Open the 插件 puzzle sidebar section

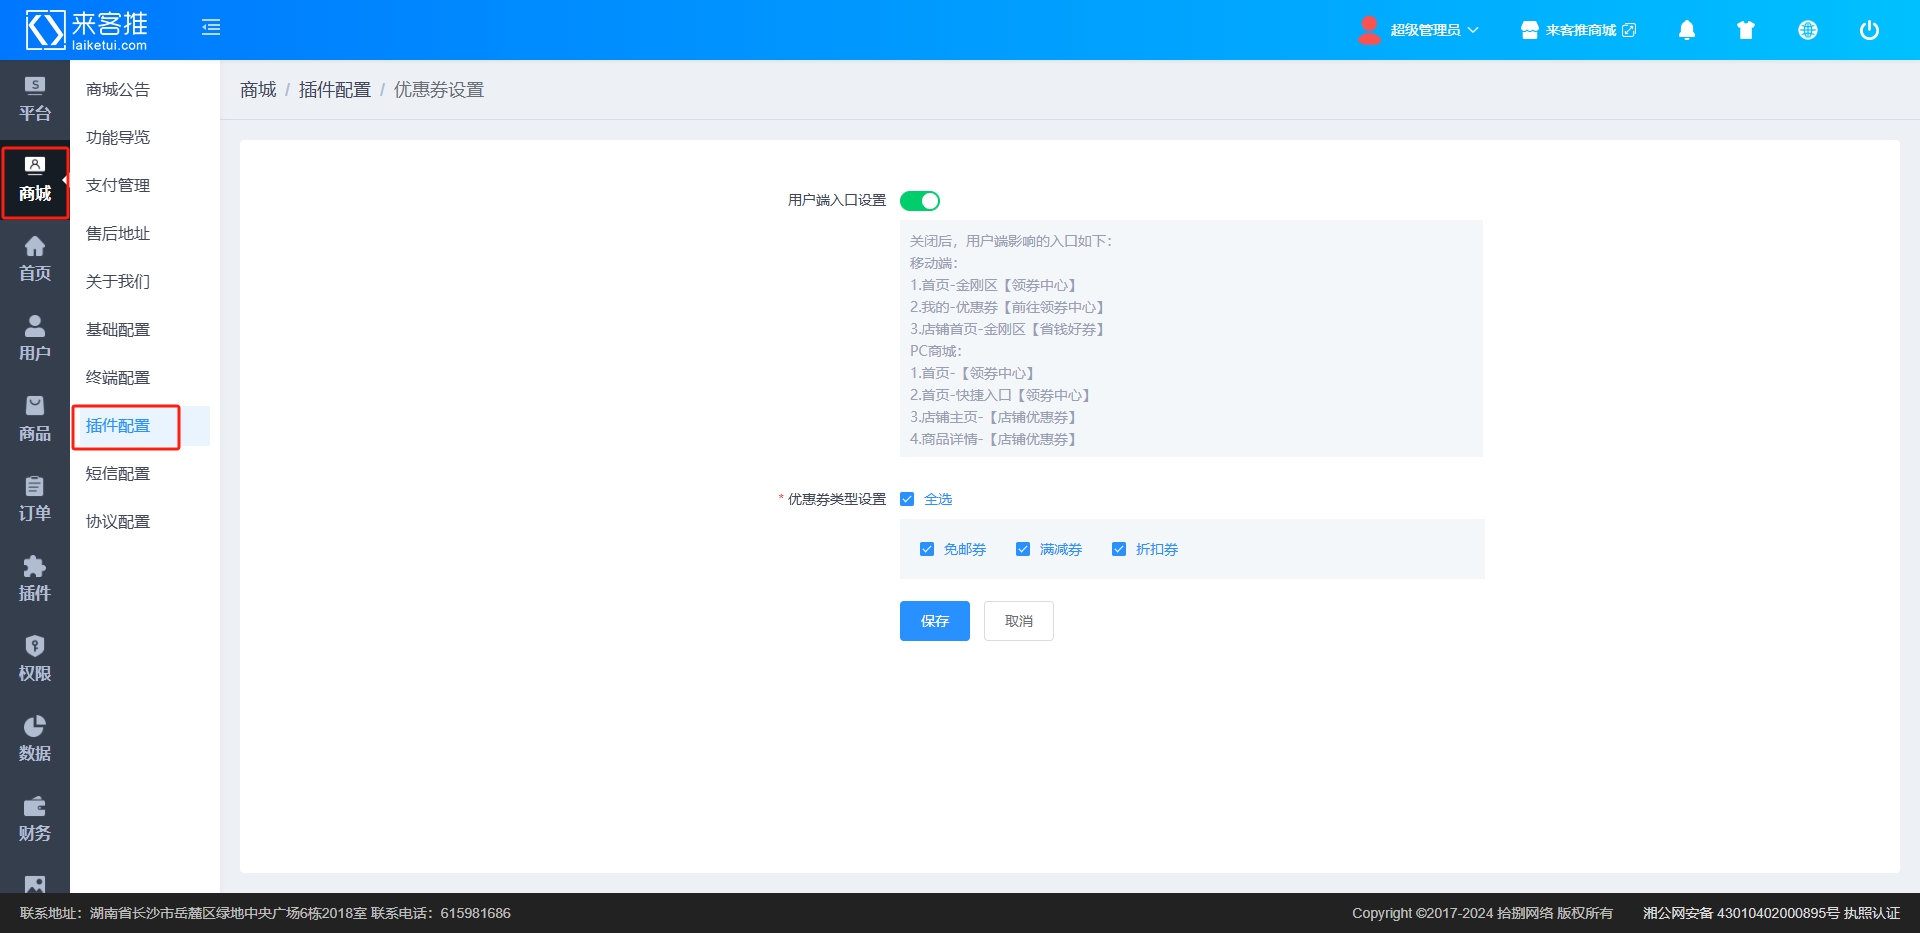click(x=35, y=579)
